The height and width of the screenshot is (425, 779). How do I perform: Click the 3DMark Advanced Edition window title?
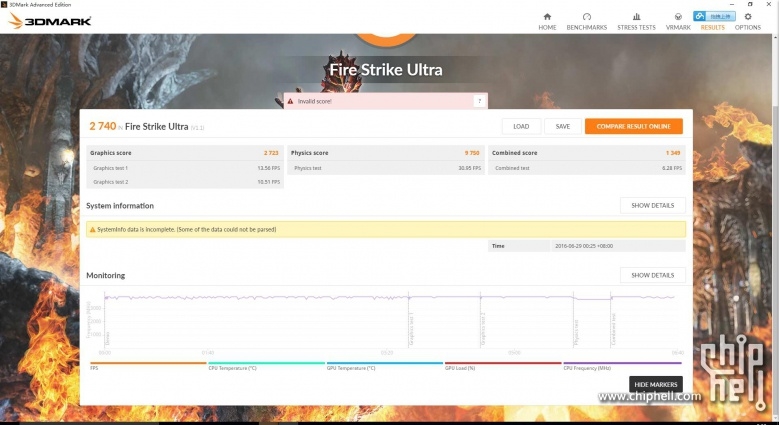pos(40,4)
